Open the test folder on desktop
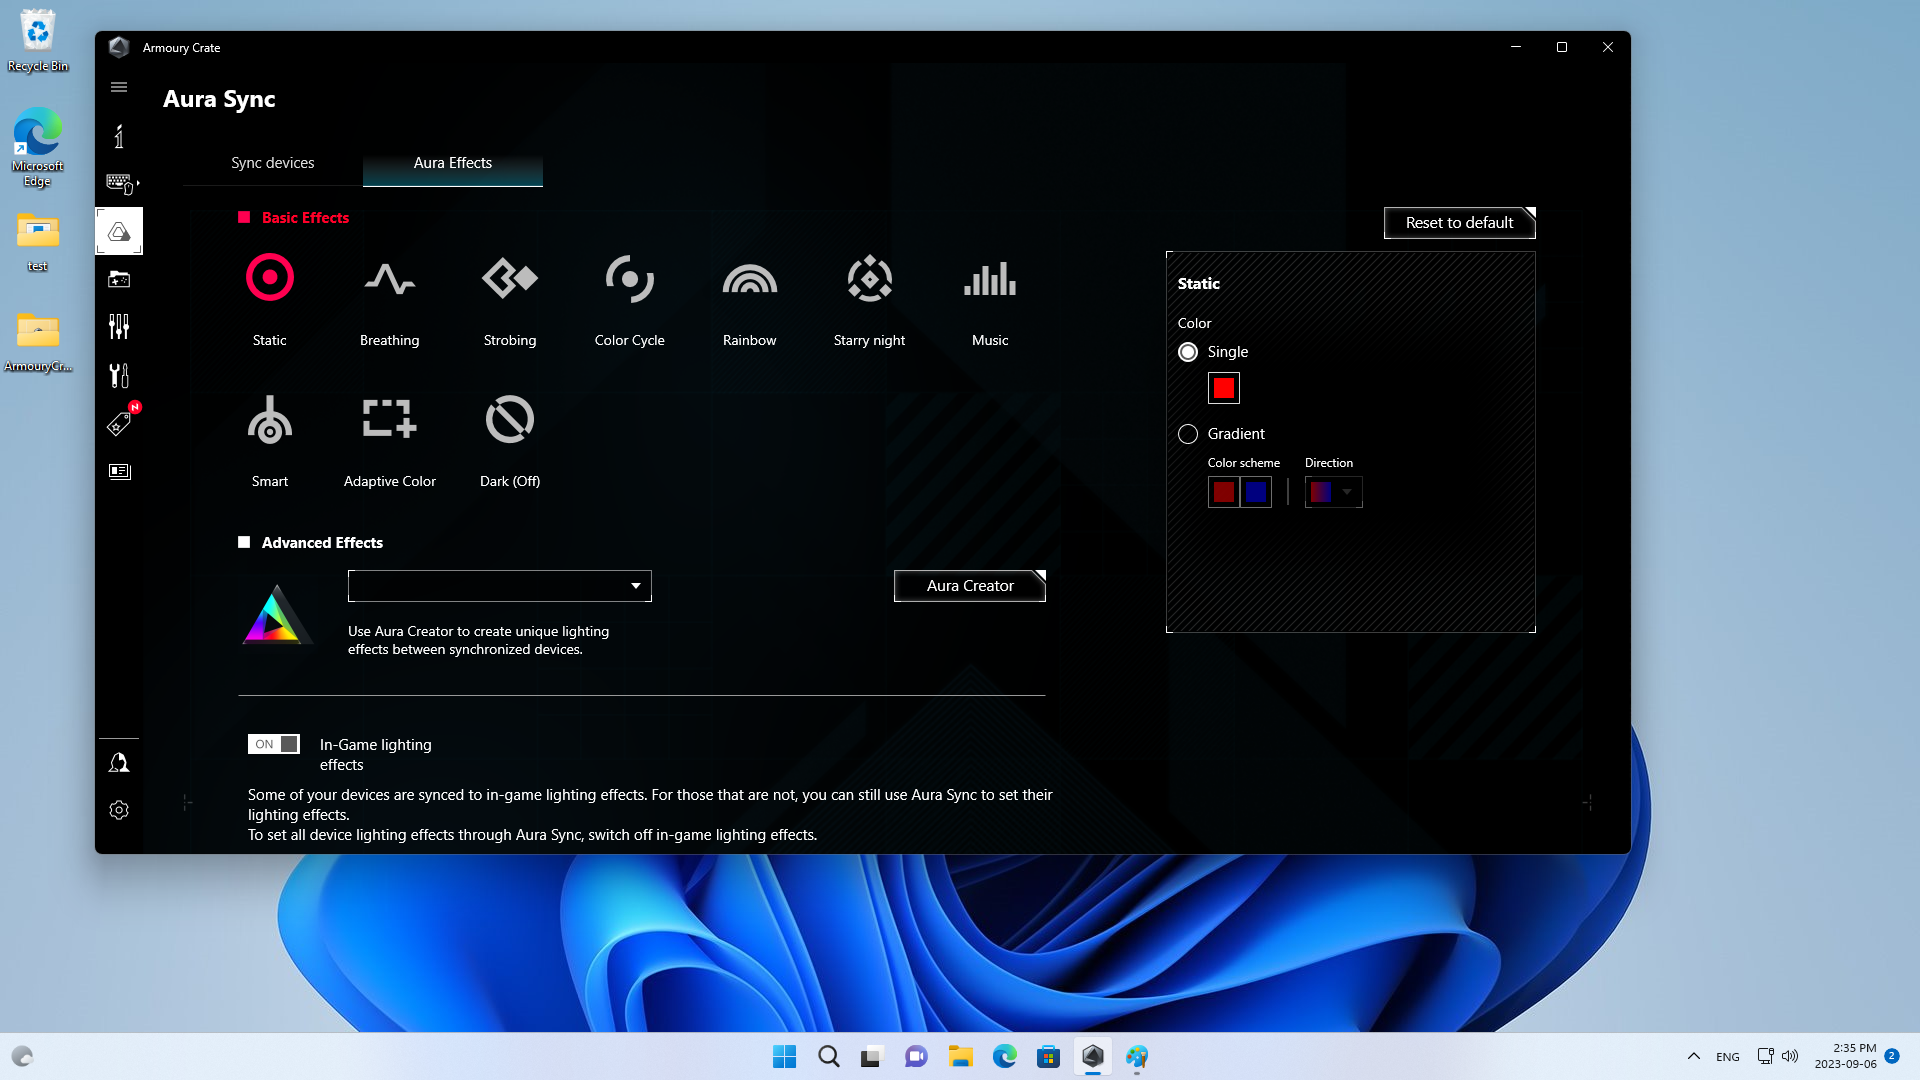Viewport: 1920px width, 1080px height. [x=38, y=241]
